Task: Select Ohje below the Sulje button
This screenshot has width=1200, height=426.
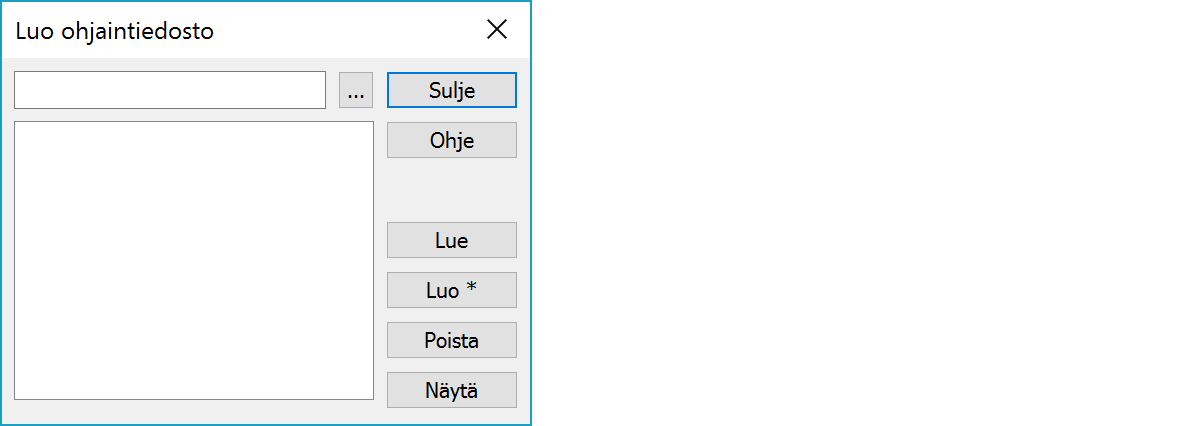Action: pos(451,140)
